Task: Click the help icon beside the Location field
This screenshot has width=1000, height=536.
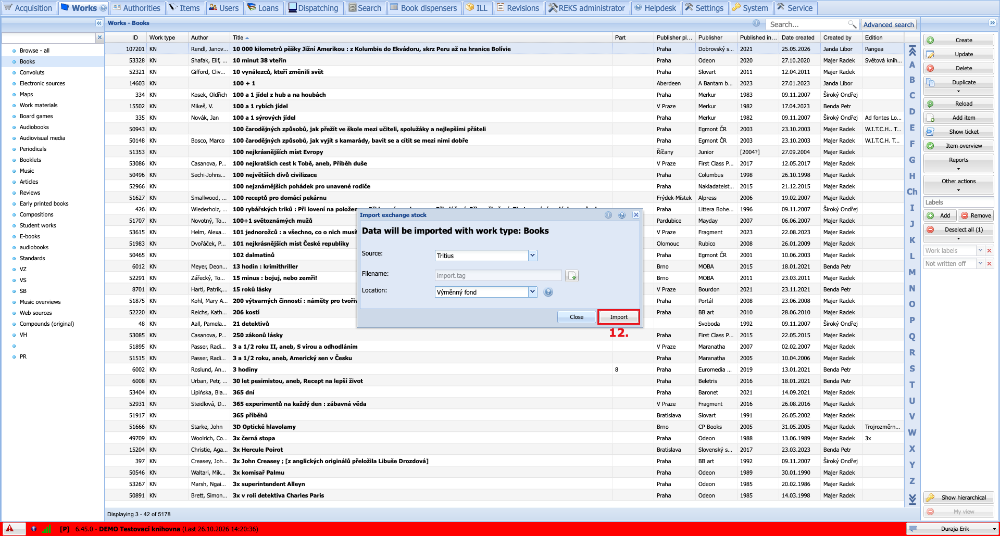Action: pyautogui.click(x=548, y=292)
